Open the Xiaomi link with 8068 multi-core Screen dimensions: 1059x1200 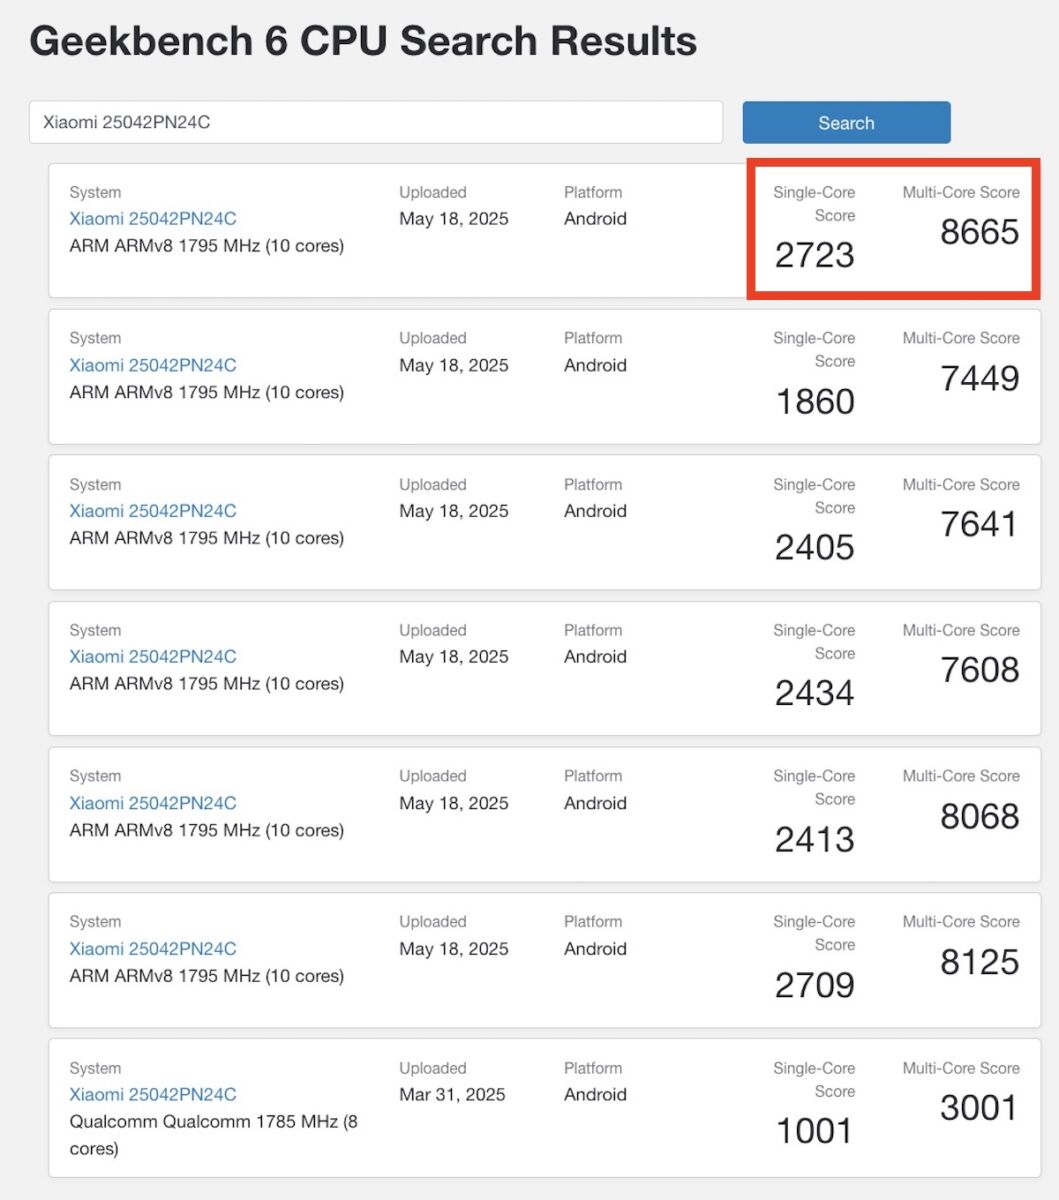pyautogui.click(x=153, y=803)
